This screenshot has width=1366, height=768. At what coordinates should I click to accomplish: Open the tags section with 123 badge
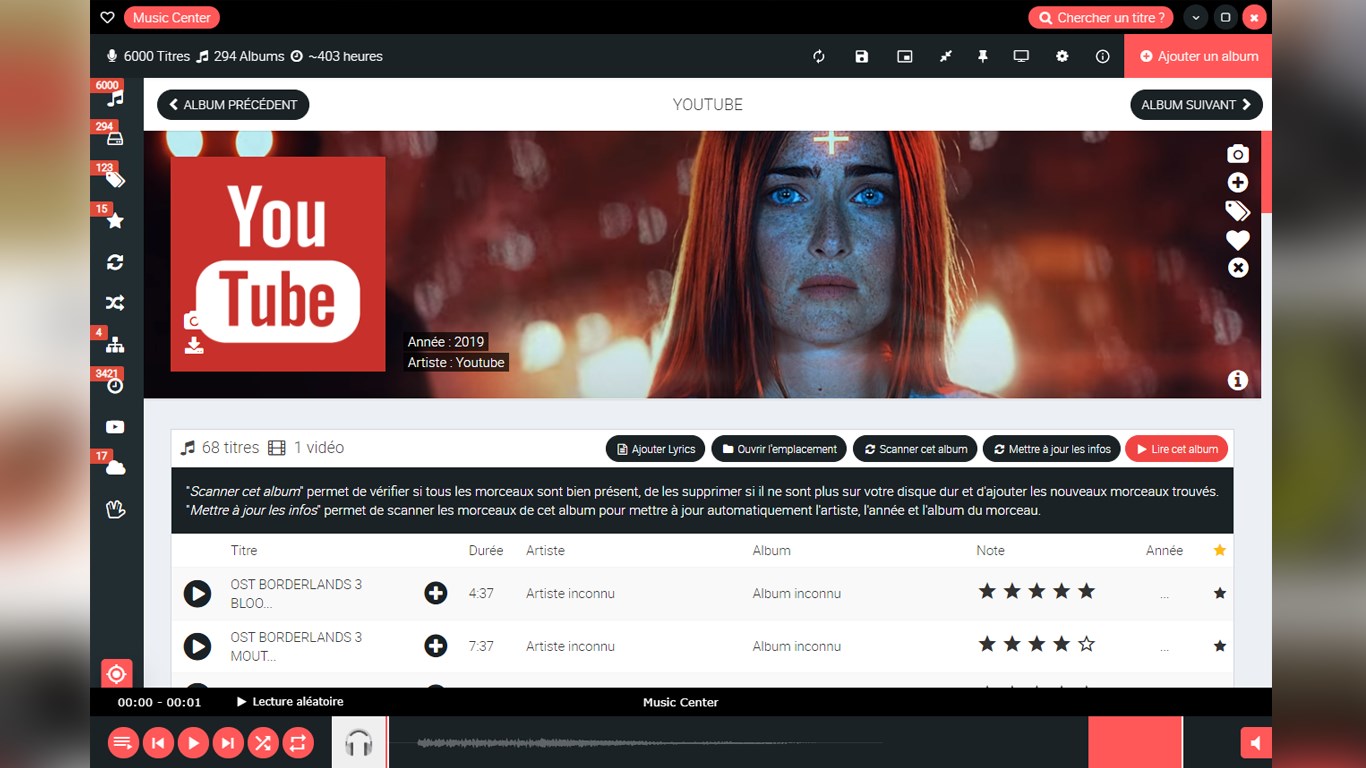pos(116,180)
